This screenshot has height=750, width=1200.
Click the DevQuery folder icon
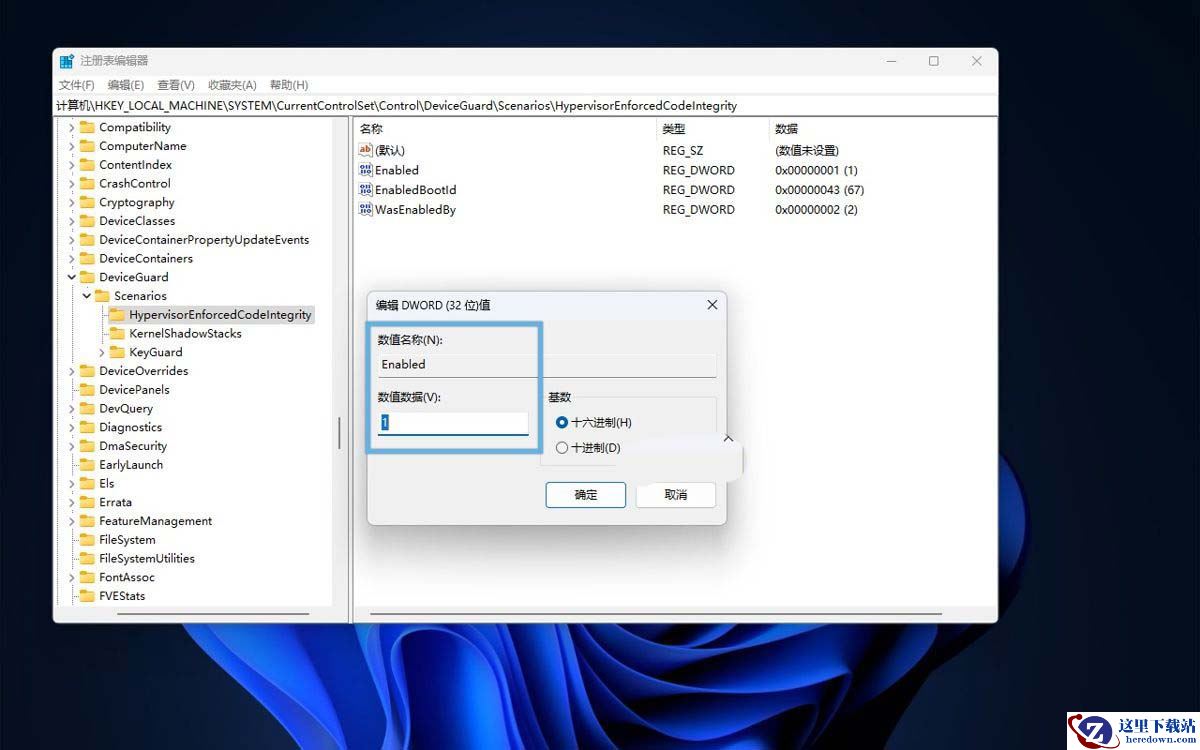point(87,408)
